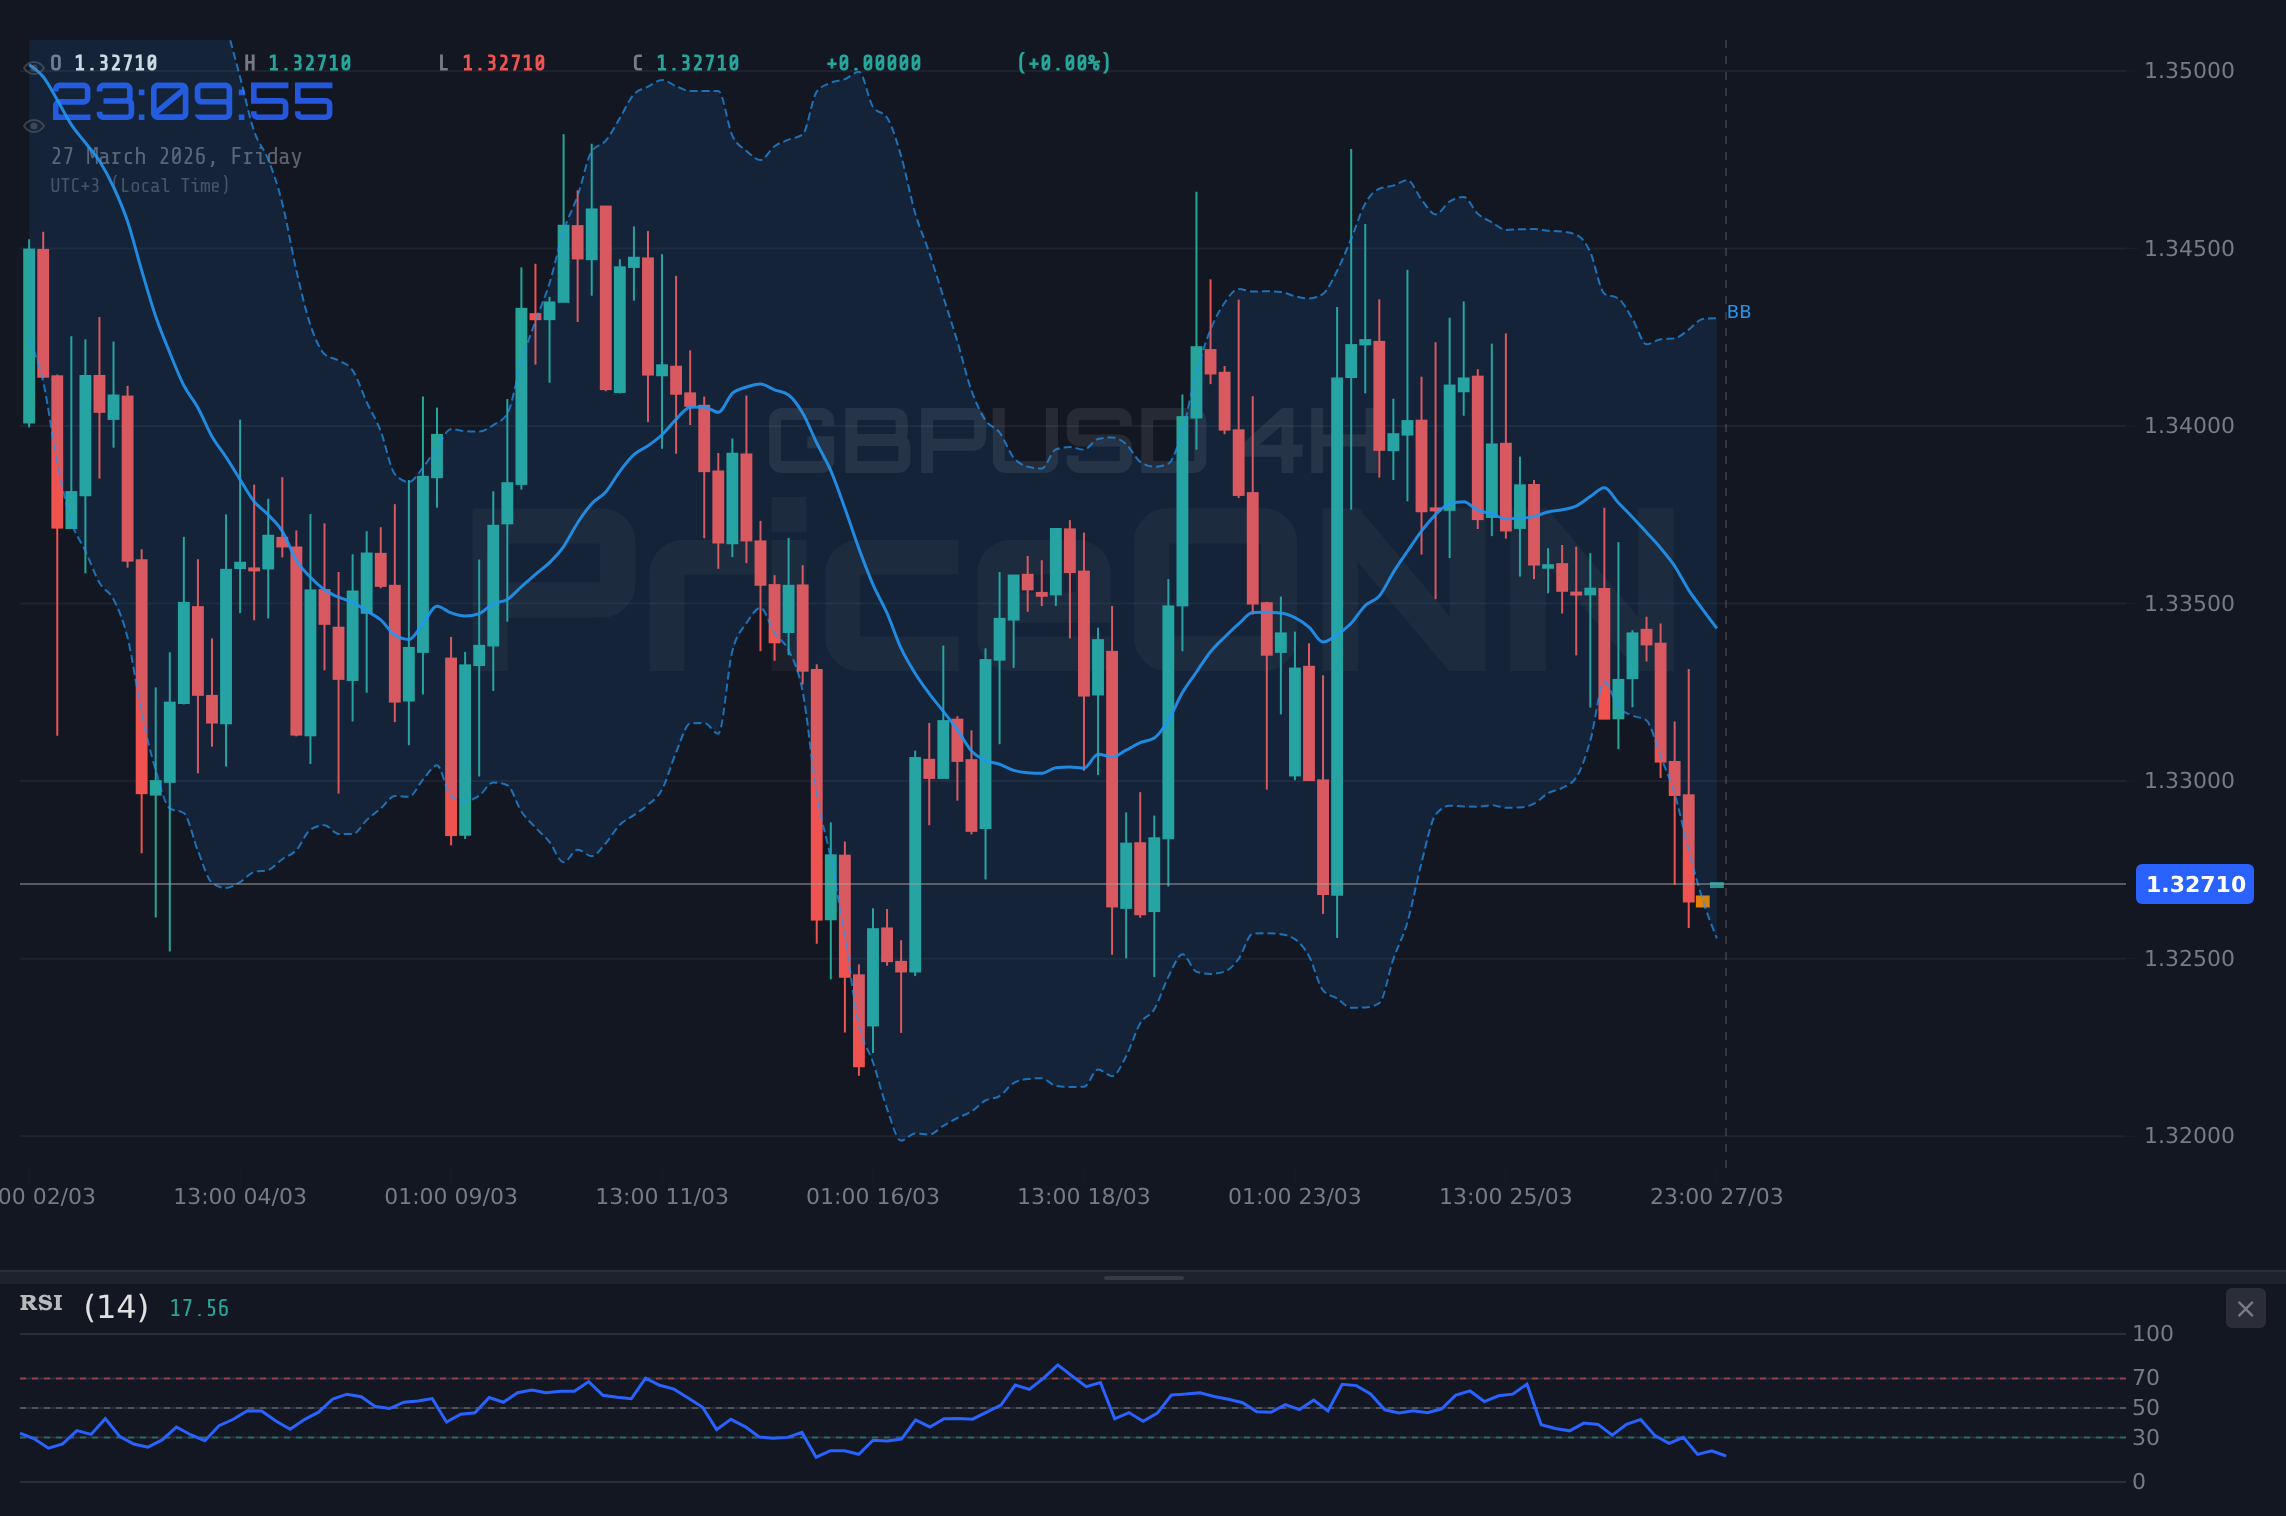The width and height of the screenshot is (2286, 1516).
Task: Click the orange marker under the latest candle
Action: [x=1701, y=903]
